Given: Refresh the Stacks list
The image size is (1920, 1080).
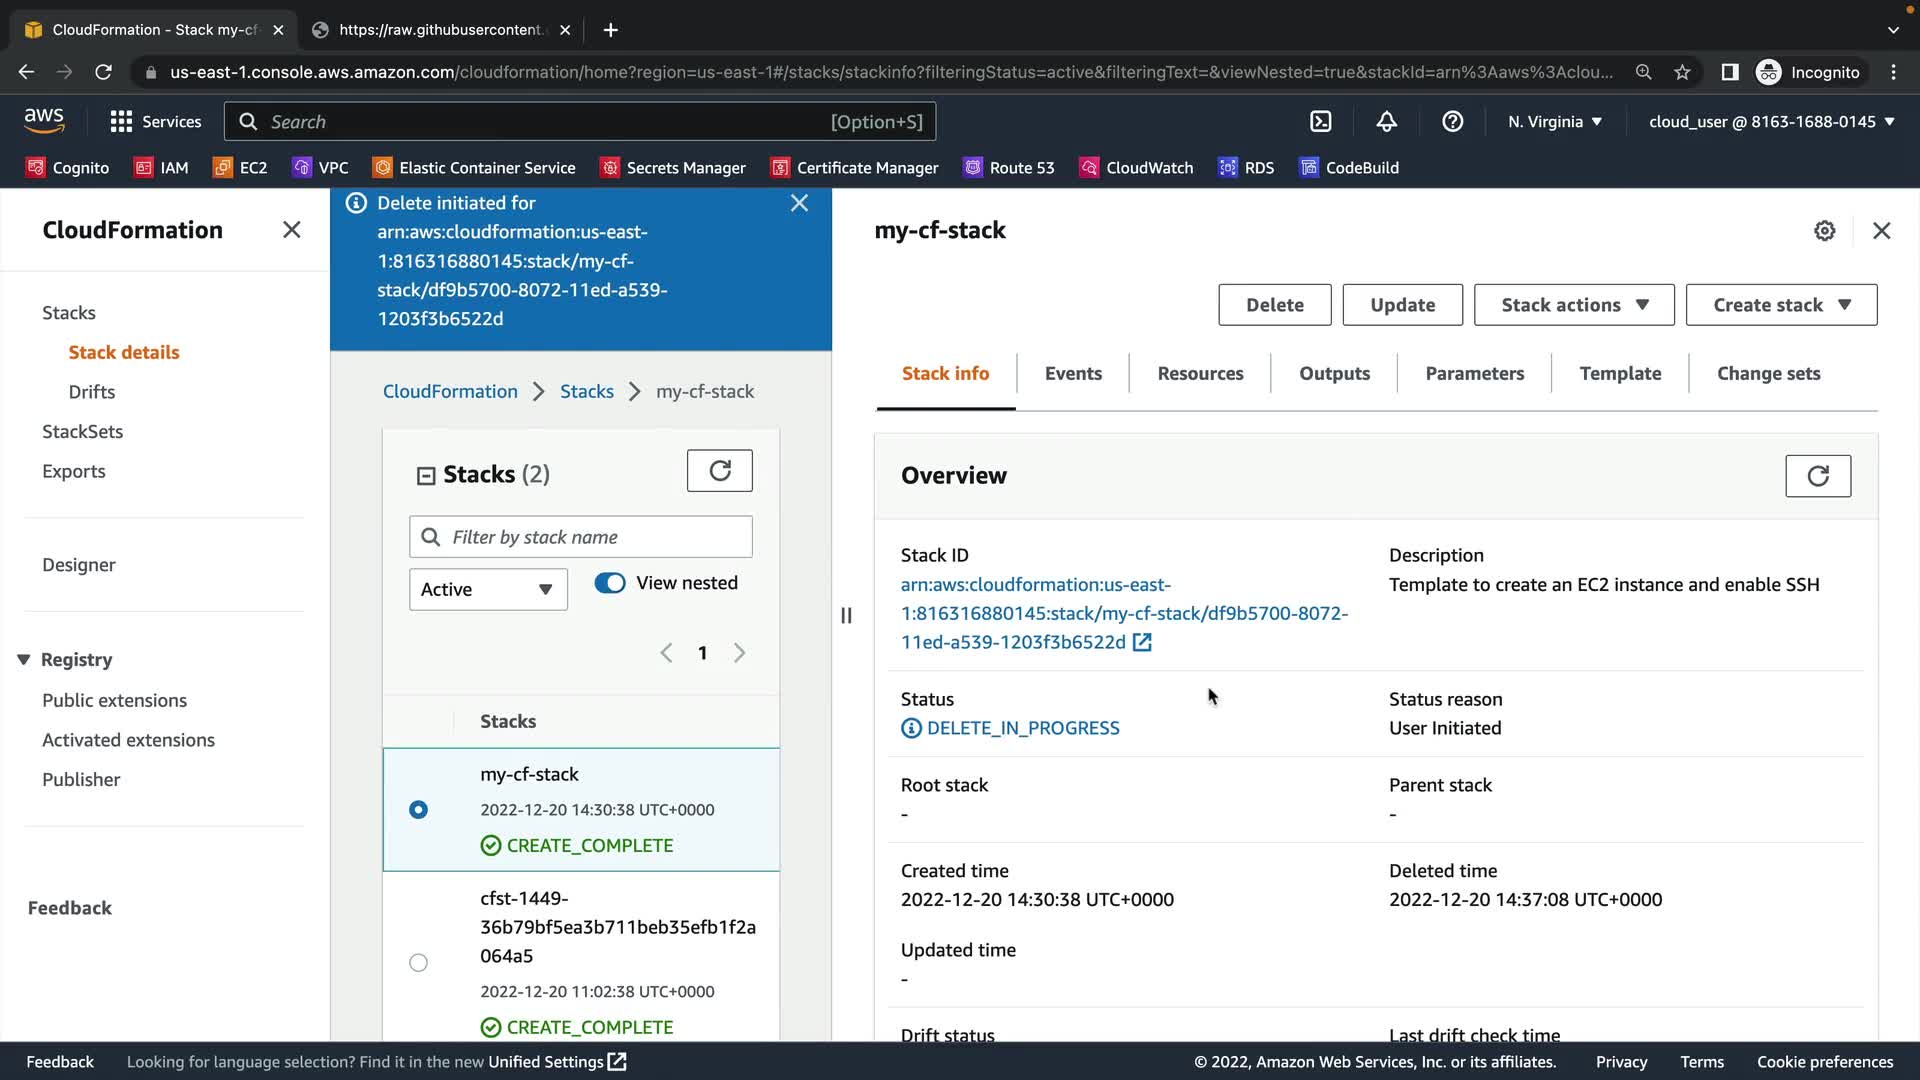Looking at the screenshot, I should click(719, 471).
